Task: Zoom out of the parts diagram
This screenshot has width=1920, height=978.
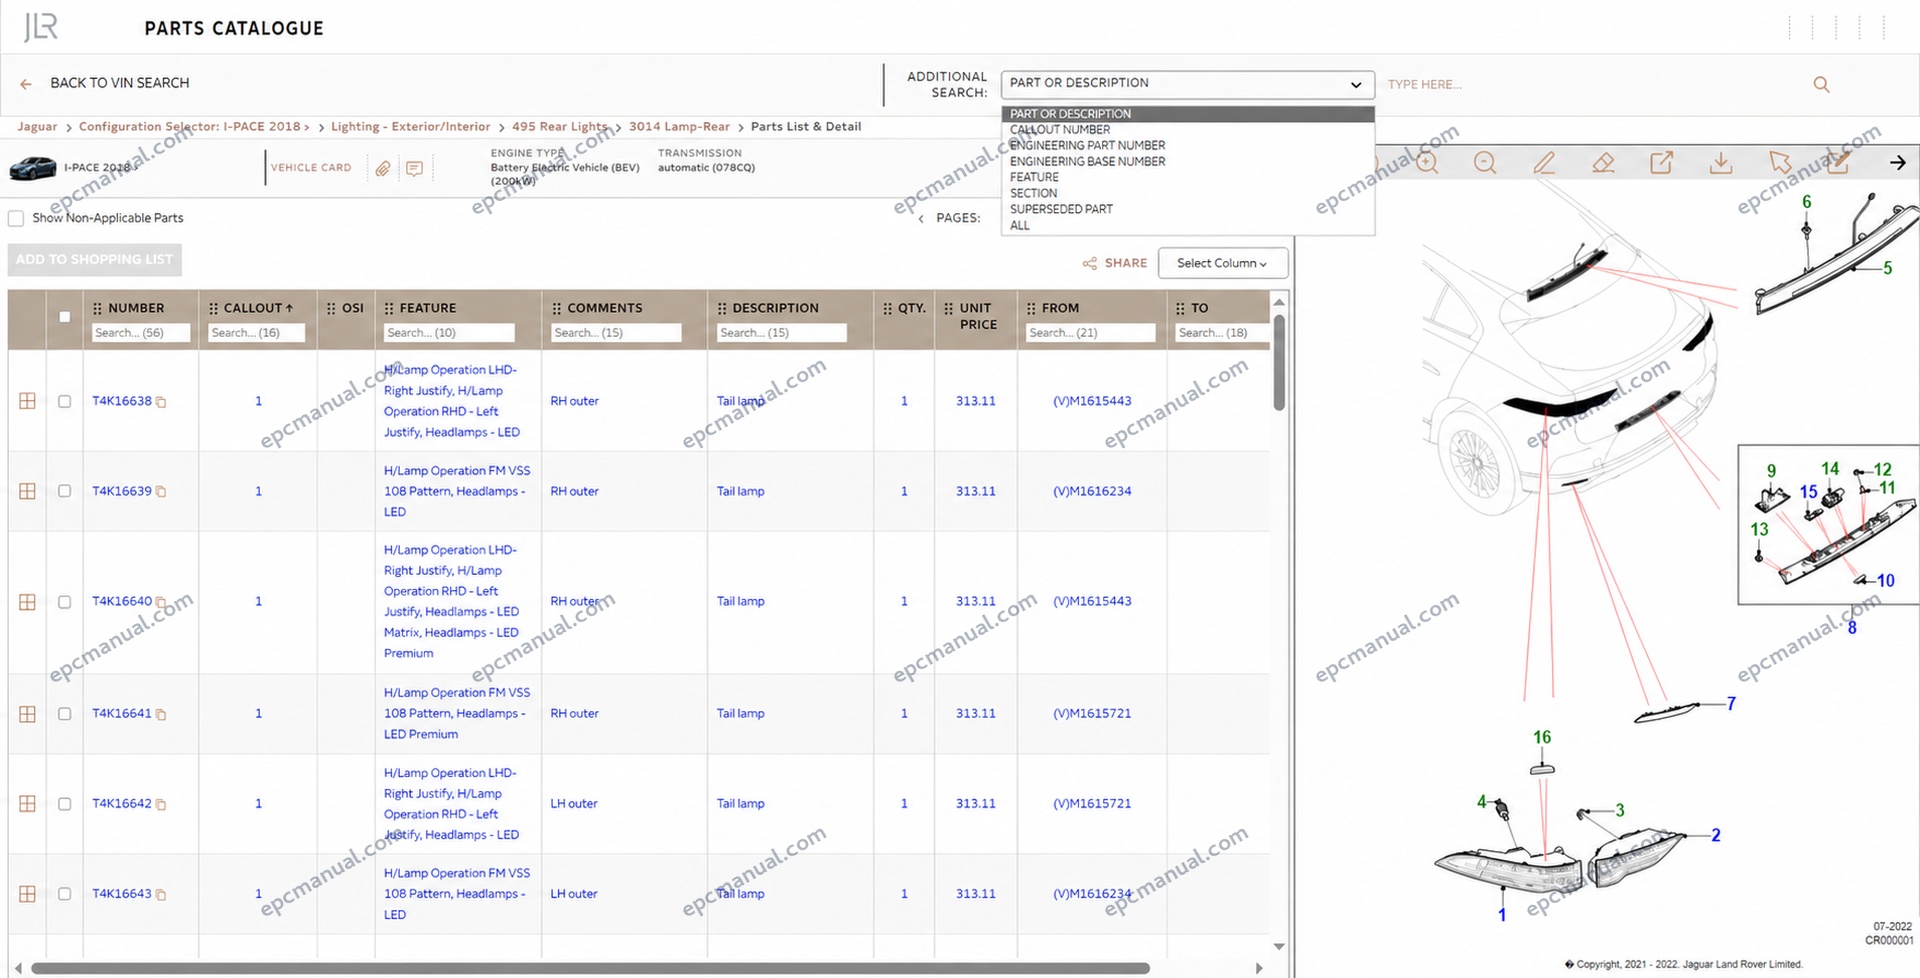Action: (1485, 163)
